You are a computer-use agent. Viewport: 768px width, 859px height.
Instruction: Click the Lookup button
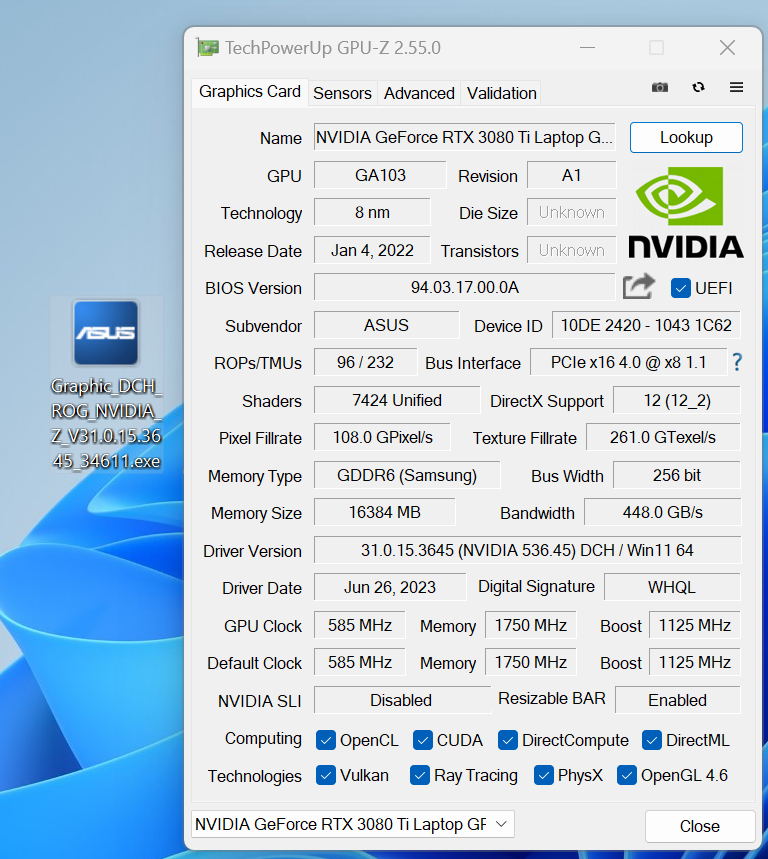(686, 137)
